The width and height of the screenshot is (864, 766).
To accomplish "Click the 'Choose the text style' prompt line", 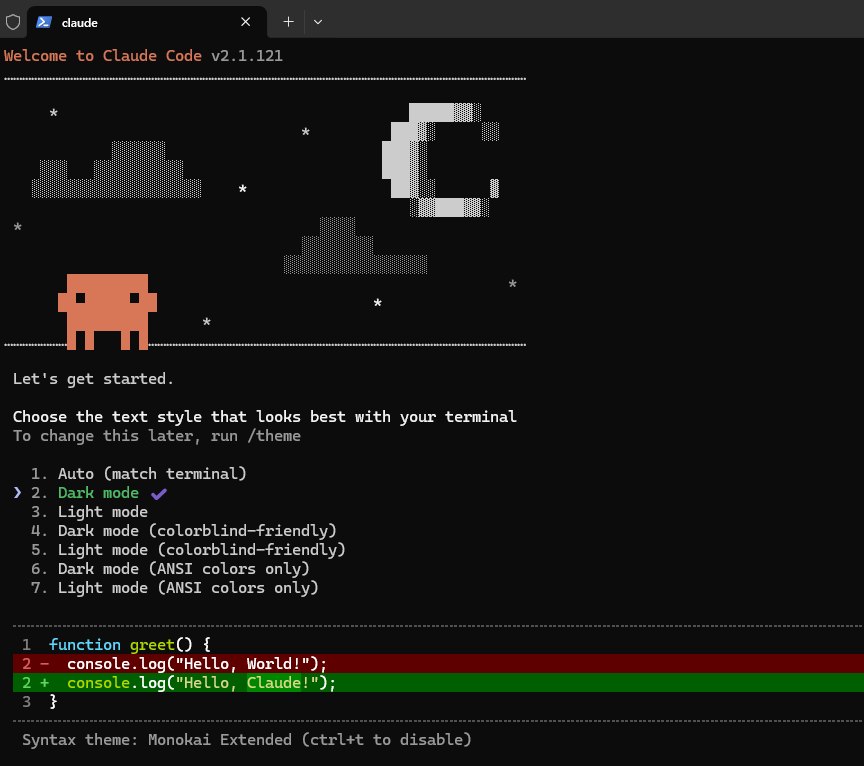I will point(264,417).
